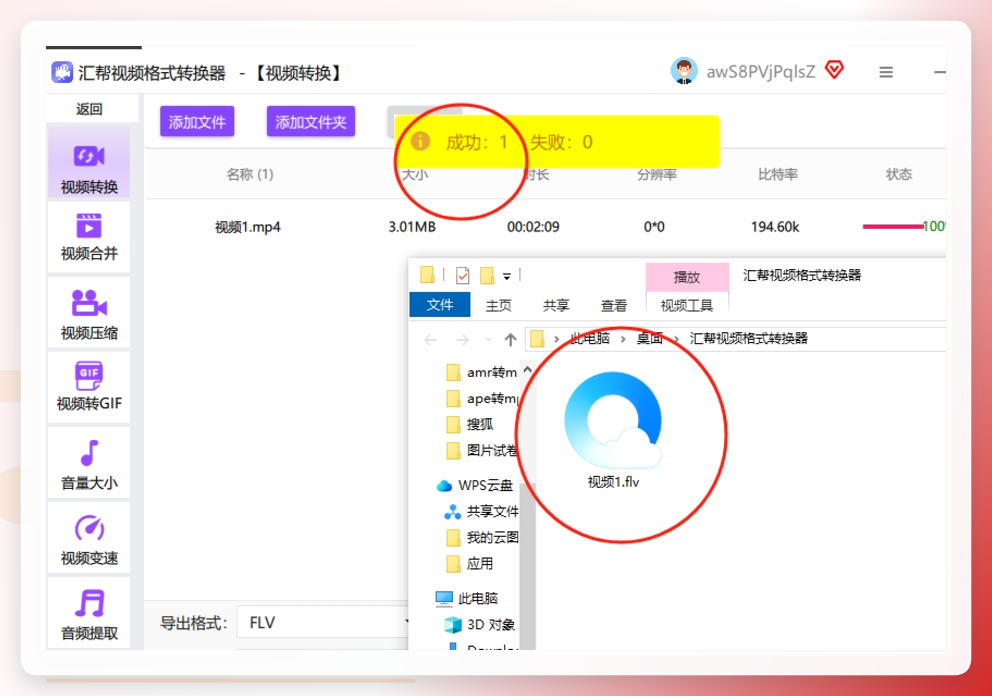Open the 共享 tab in Explorer ribbon

click(556, 306)
